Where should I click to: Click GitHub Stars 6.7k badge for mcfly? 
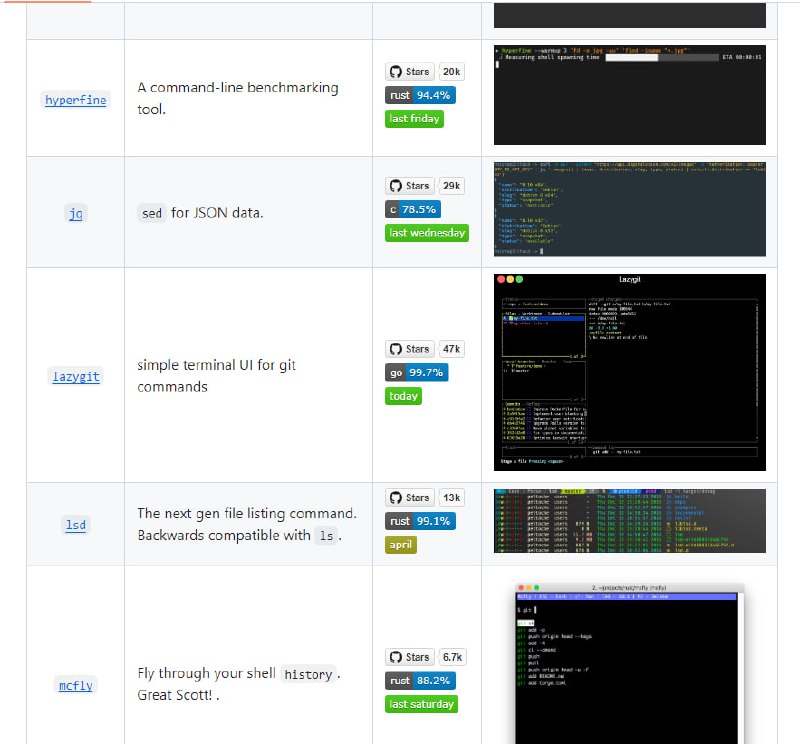point(425,657)
